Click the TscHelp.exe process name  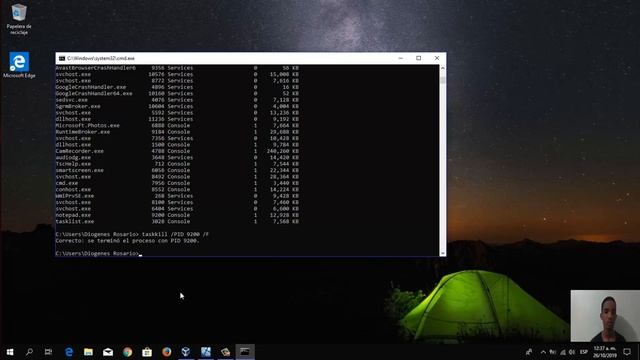pos(73,164)
